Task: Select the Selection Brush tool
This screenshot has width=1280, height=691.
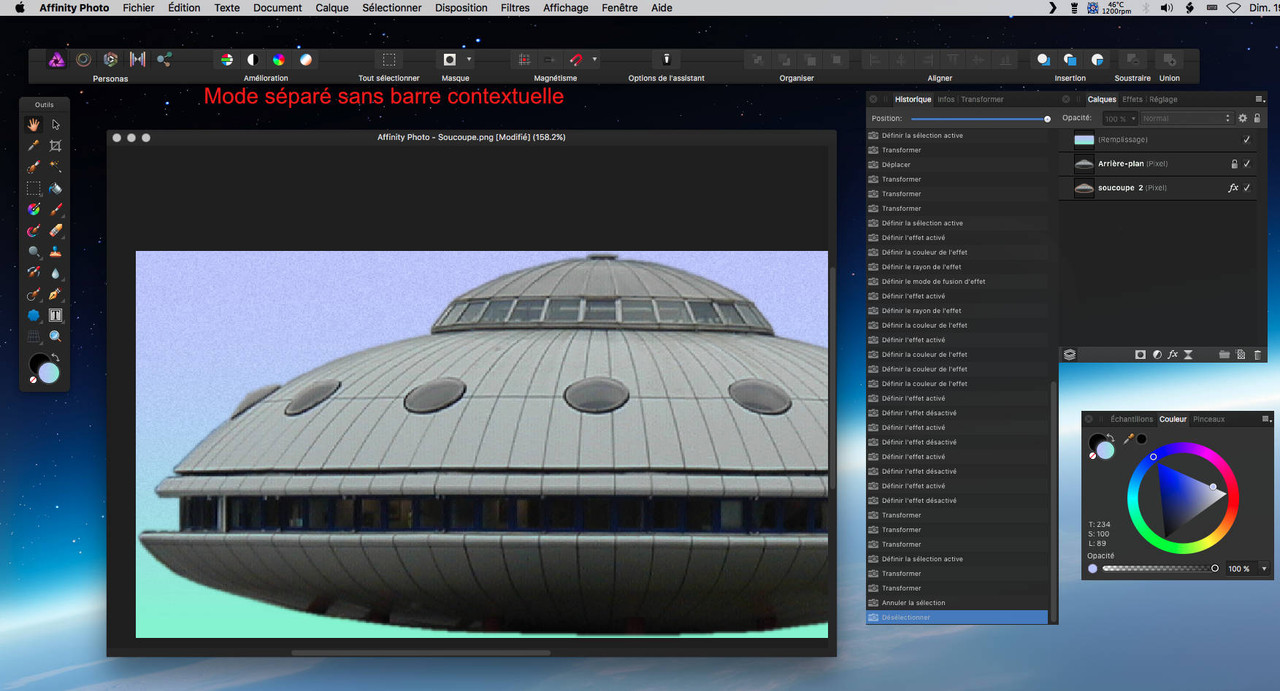Action: pyautogui.click(x=33, y=167)
